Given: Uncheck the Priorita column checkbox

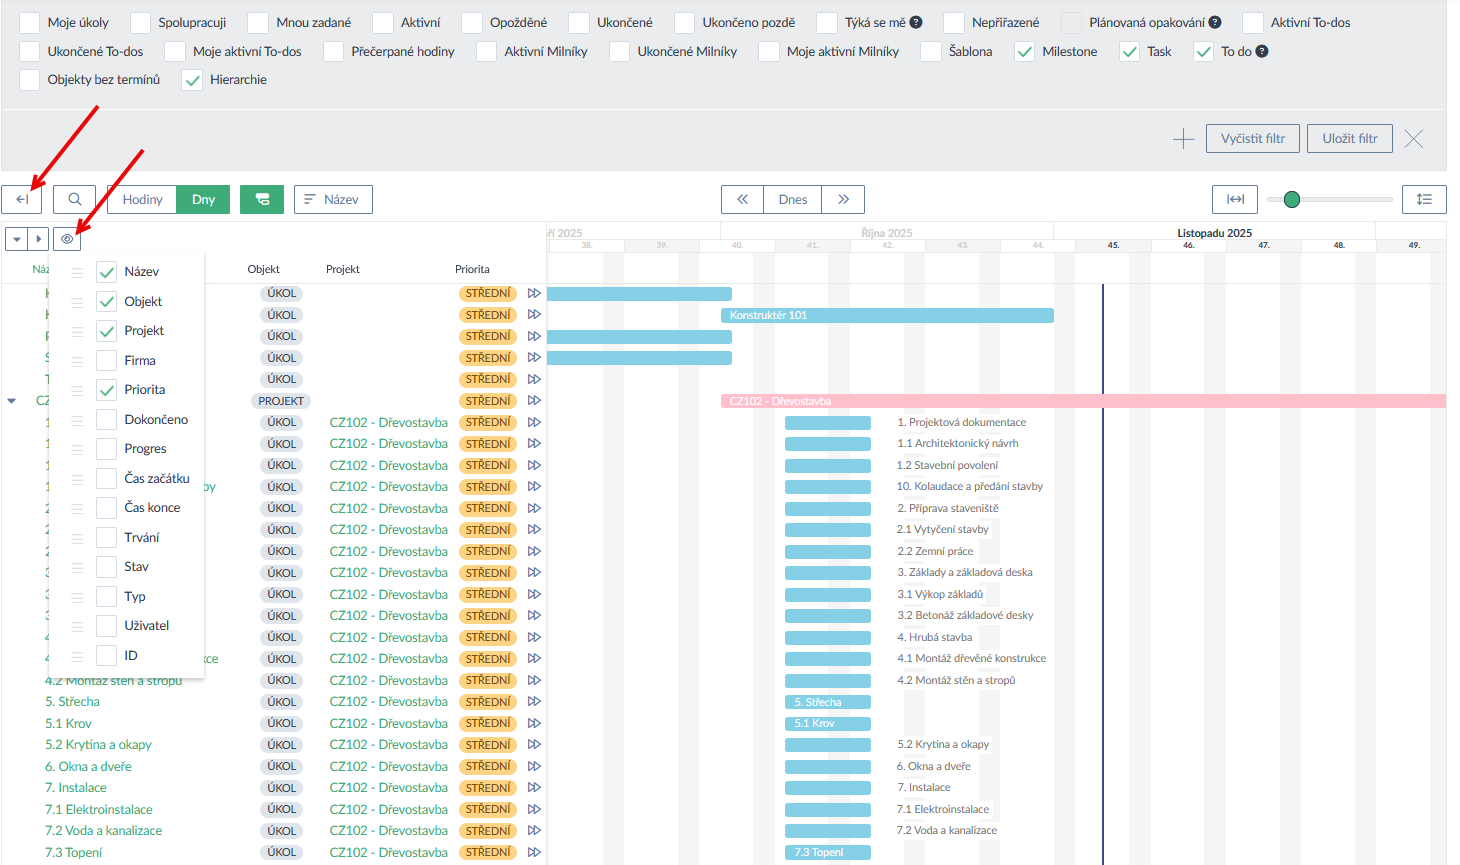Looking at the screenshot, I should pos(107,390).
